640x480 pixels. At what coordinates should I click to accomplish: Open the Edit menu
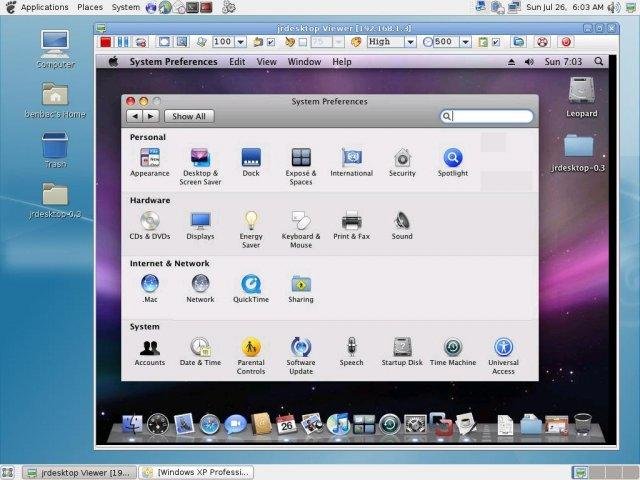(x=237, y=62)
